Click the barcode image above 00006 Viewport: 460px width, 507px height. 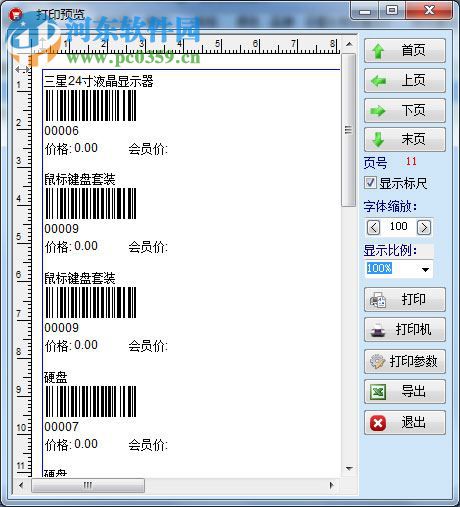91,106
